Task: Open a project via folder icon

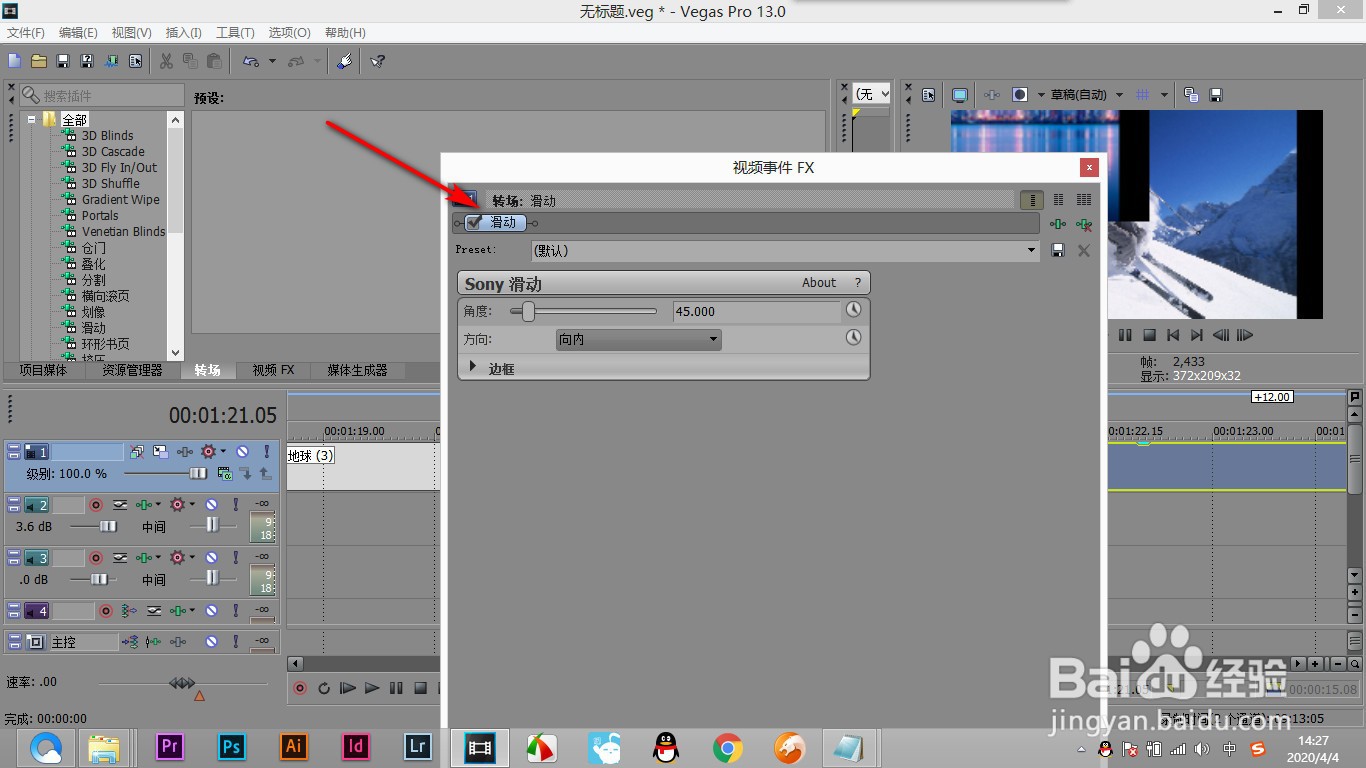Action: 39,61
